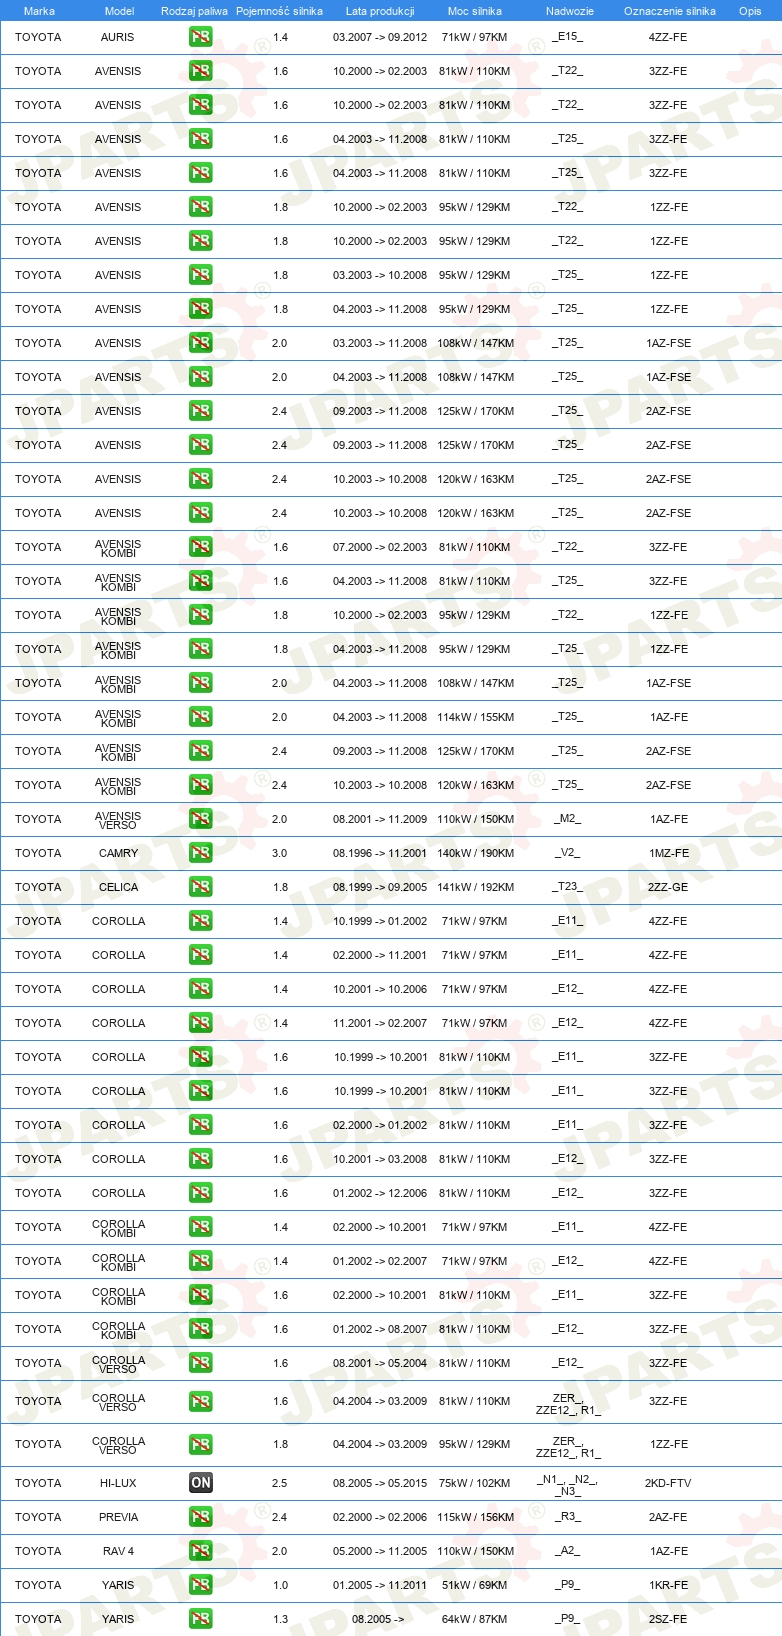This screenshot has height=1636, width=782.
Task: Click the 'Marka' column header
Action: click(x=39, y=11)
